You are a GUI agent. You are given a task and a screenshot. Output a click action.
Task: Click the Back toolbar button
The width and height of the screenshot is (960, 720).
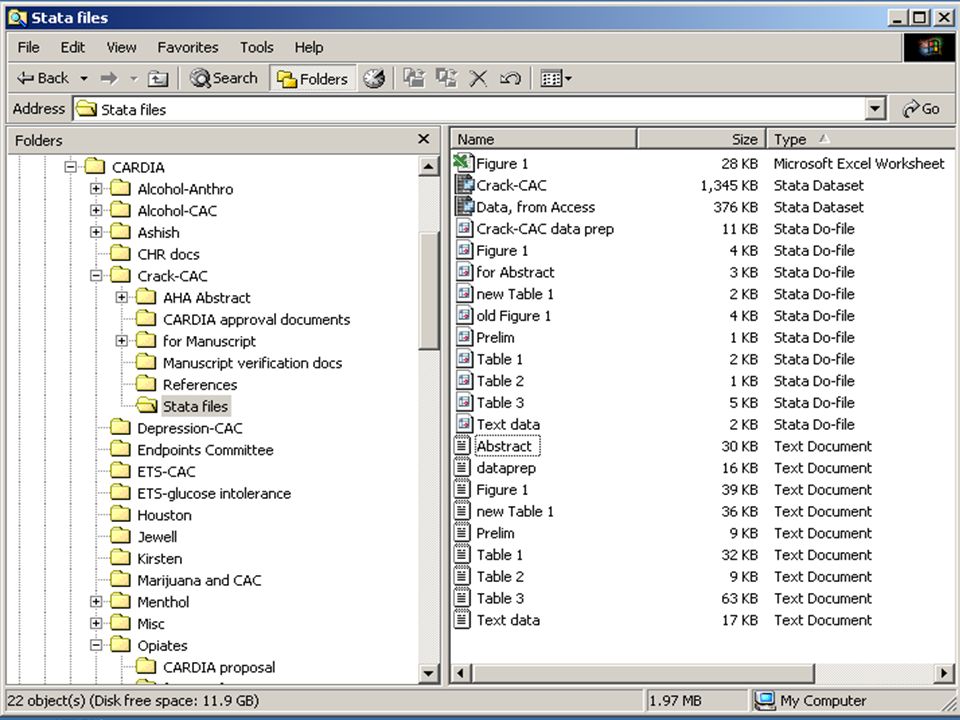(x=43, y=78)
